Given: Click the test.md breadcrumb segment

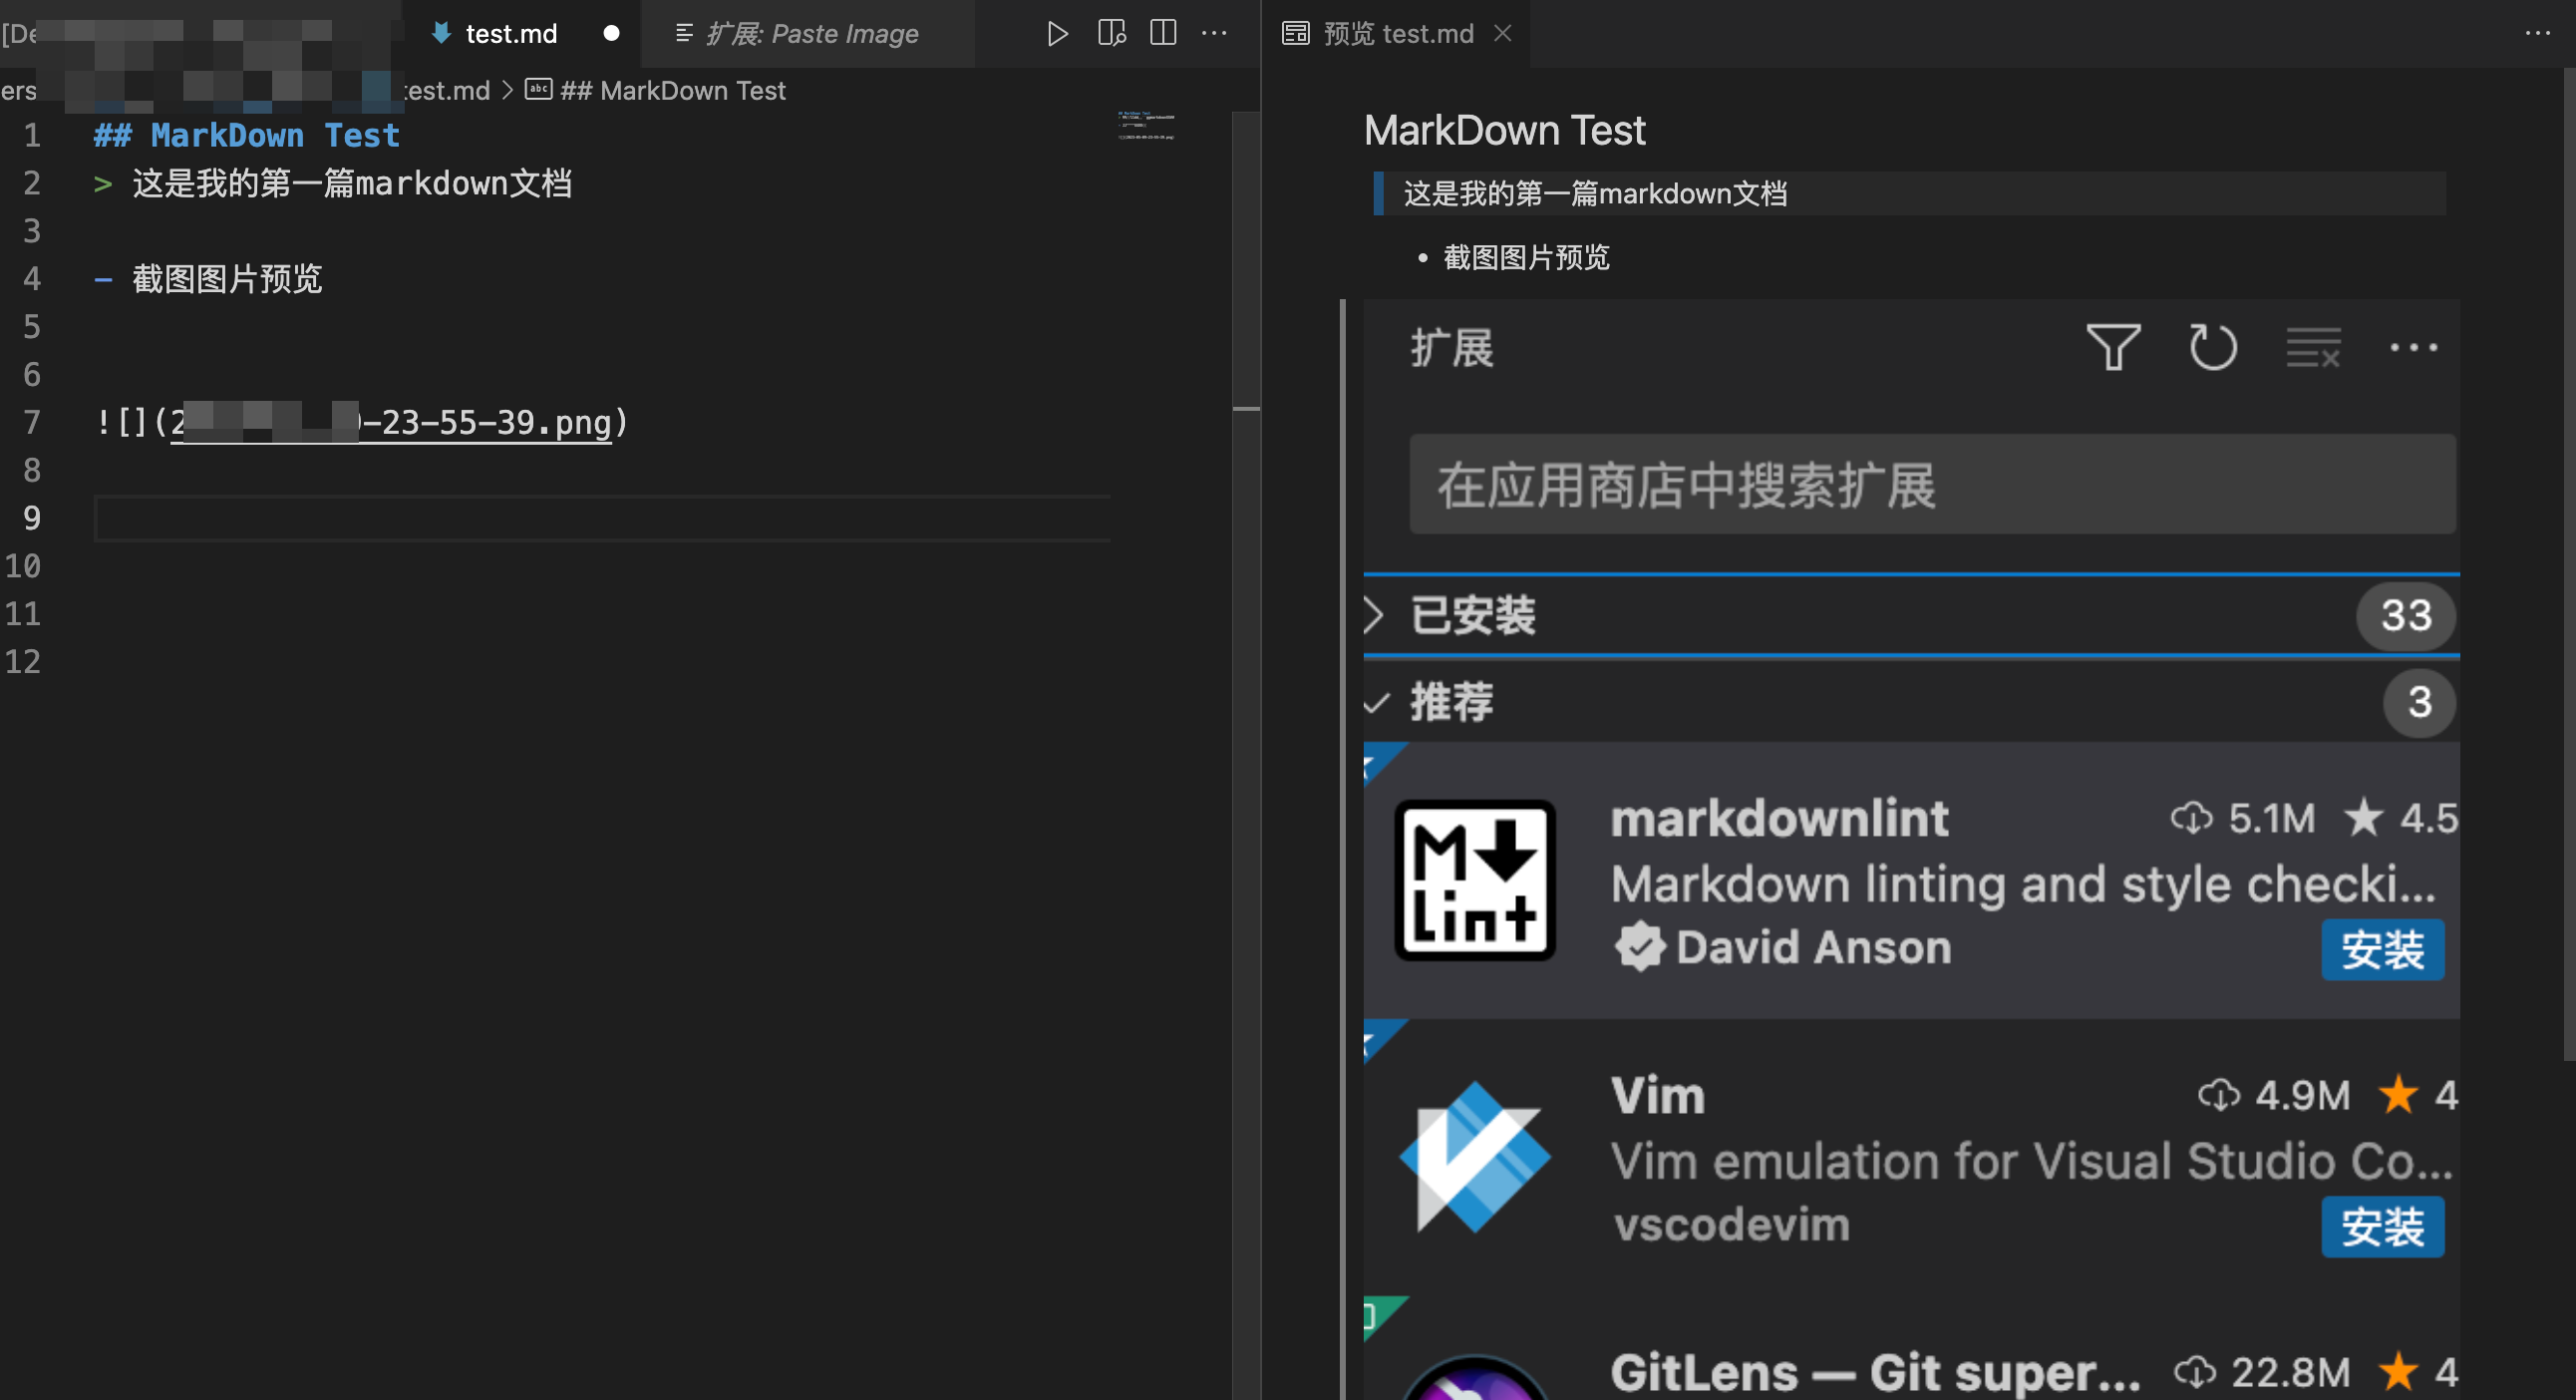Looking at the screenshot, I should (x=447, y=91).
